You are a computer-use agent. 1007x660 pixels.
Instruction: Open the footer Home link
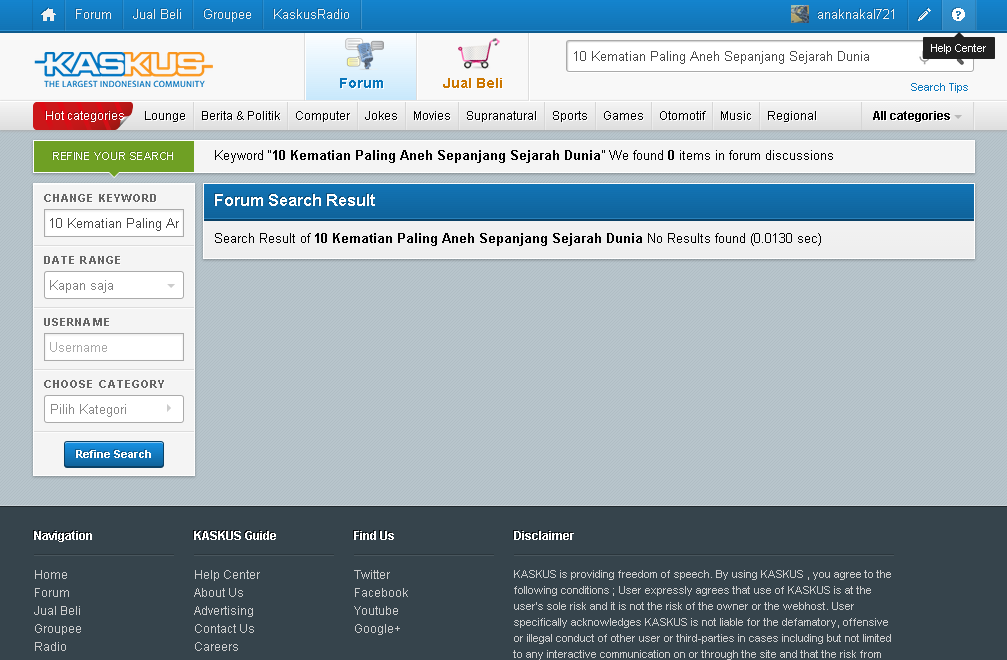51,575
